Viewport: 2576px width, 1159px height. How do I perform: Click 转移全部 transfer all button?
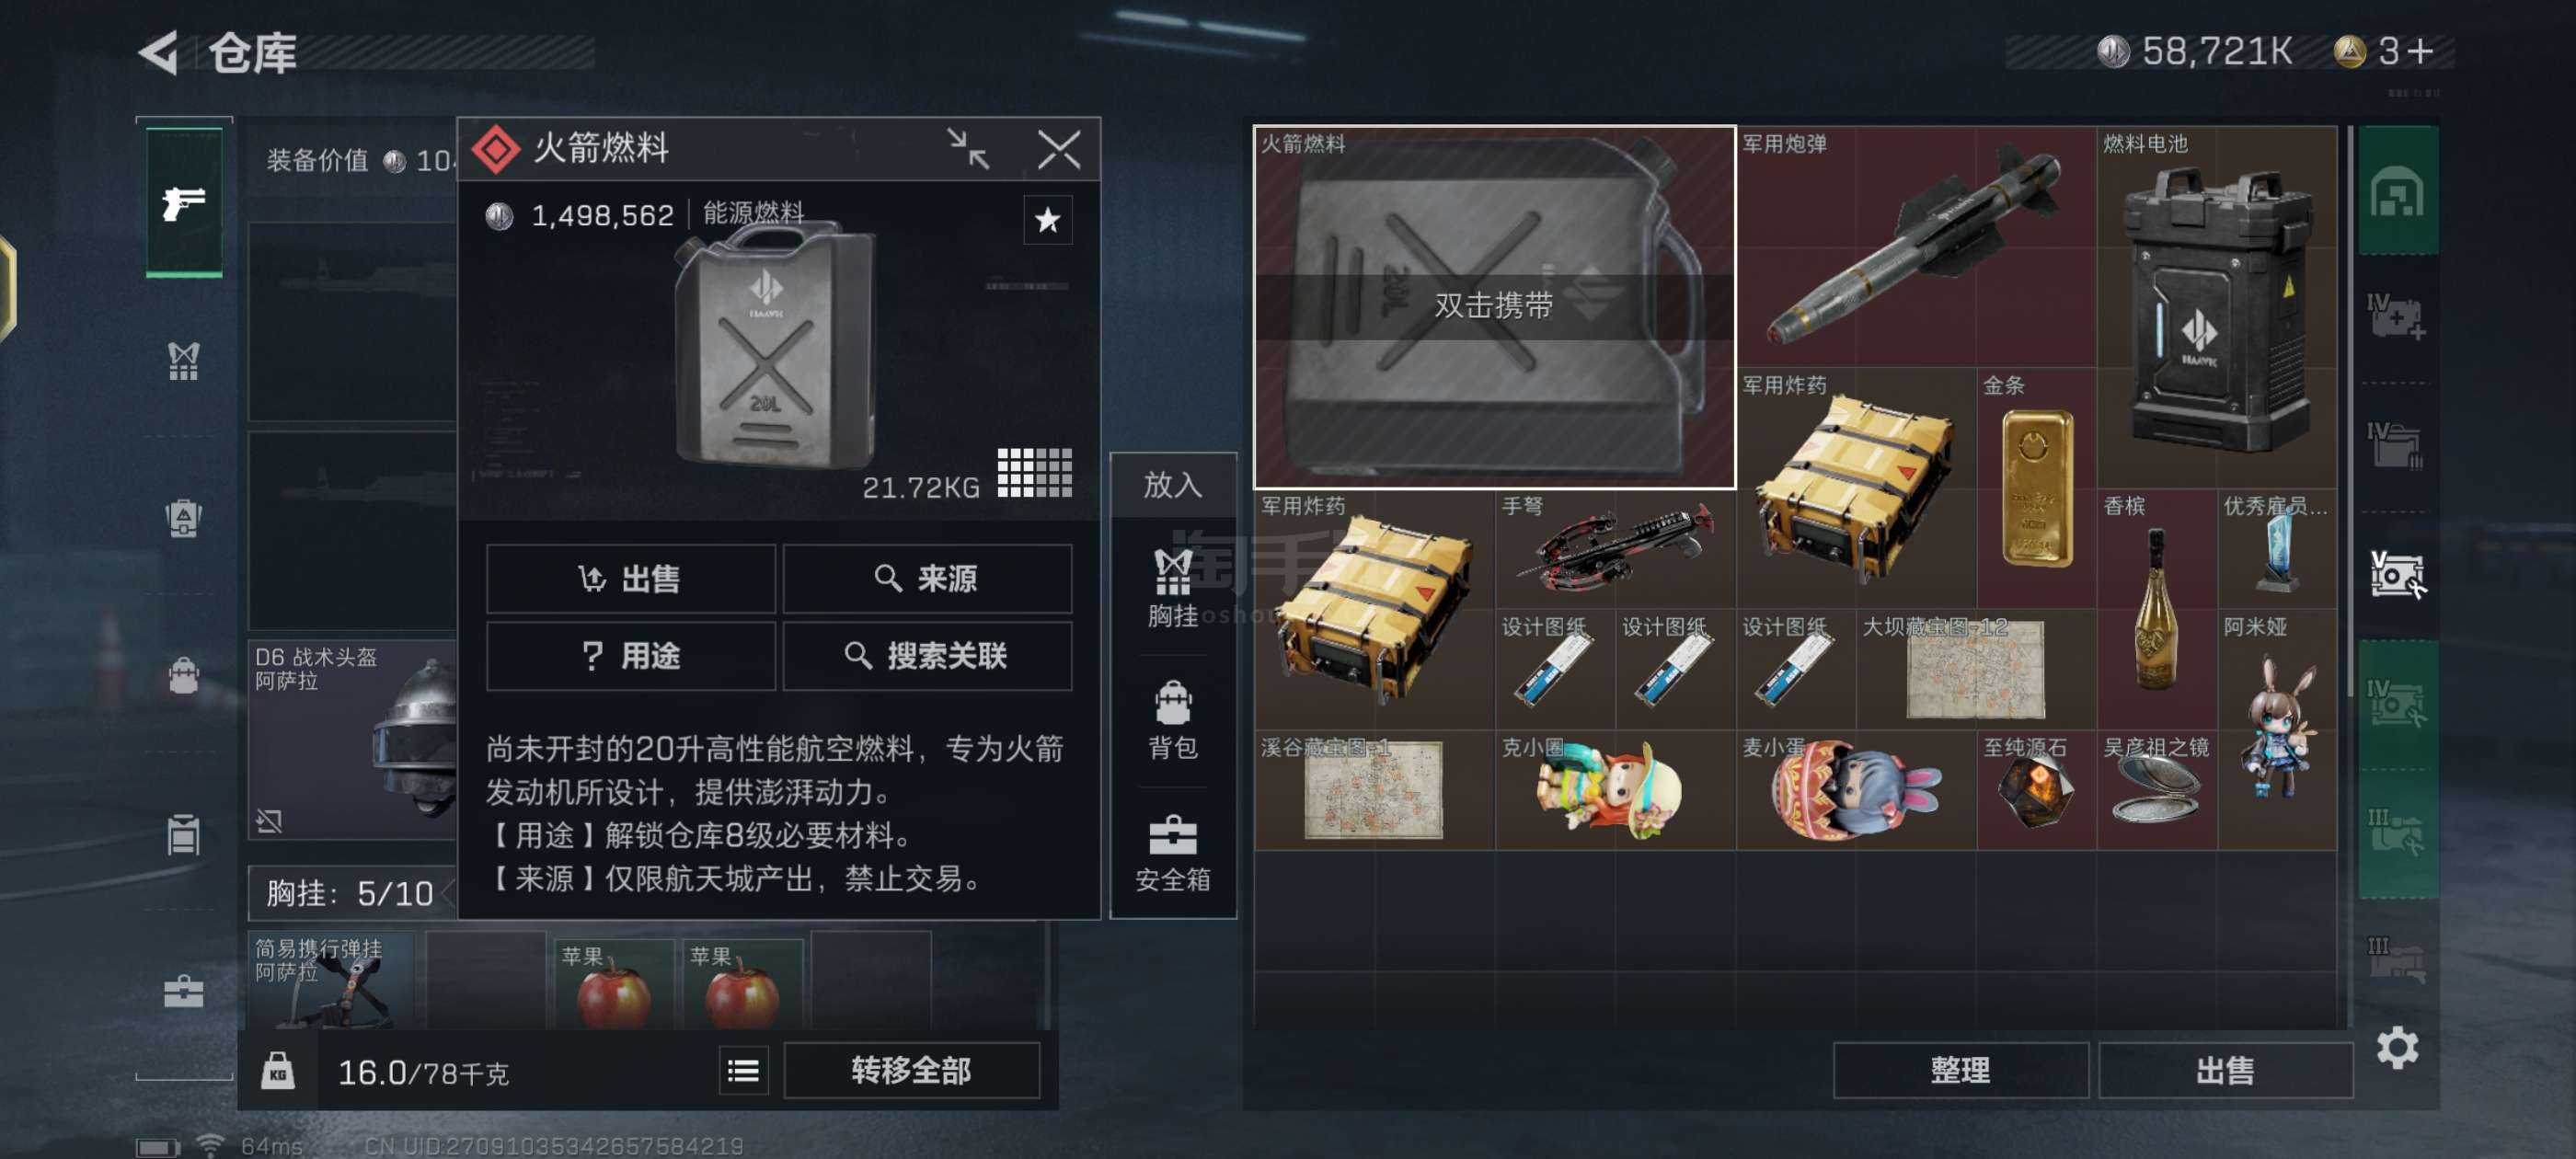pos(910,1070)
